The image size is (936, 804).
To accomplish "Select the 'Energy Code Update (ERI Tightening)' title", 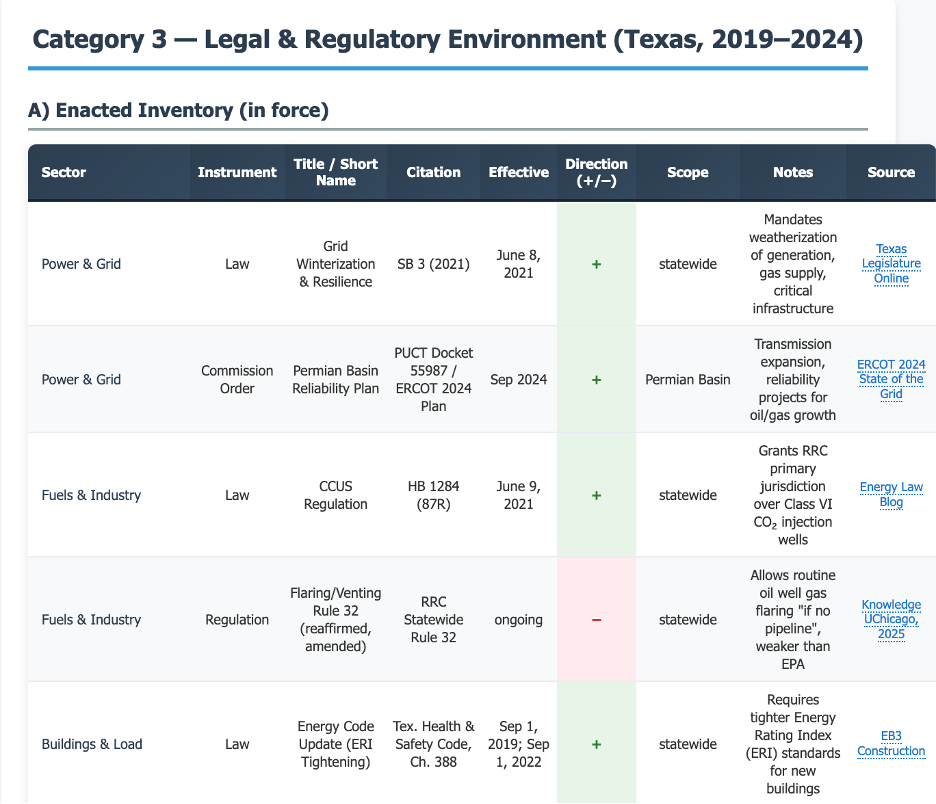I will (x=335, y=744).
